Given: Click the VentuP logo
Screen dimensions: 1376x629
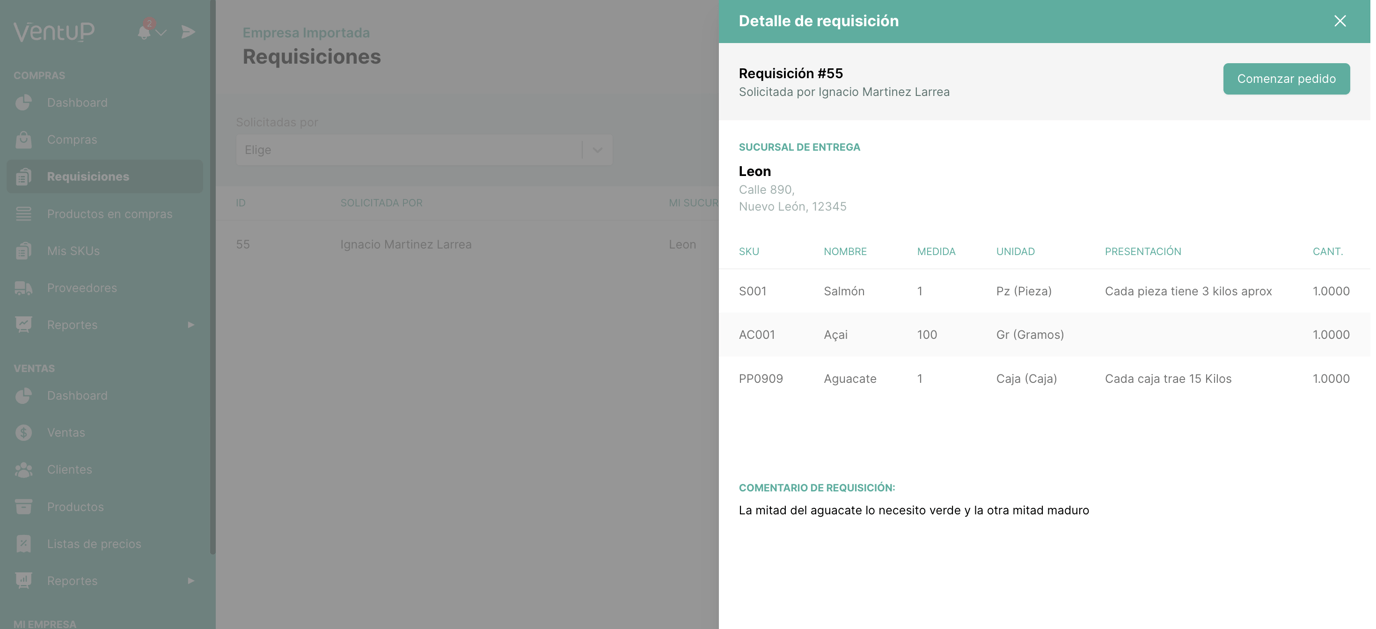Looking at the screenshot, I should click(x=55, y=32).
